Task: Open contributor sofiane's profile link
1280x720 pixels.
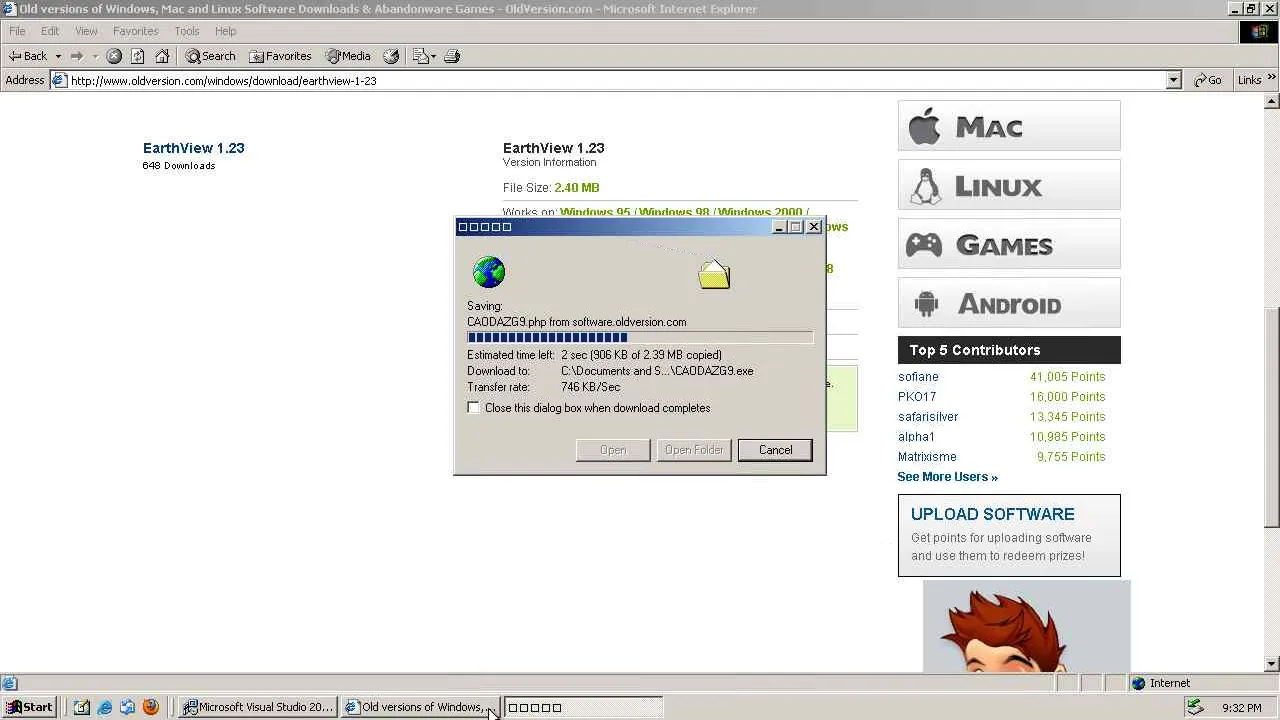Action: click(918, 377)
